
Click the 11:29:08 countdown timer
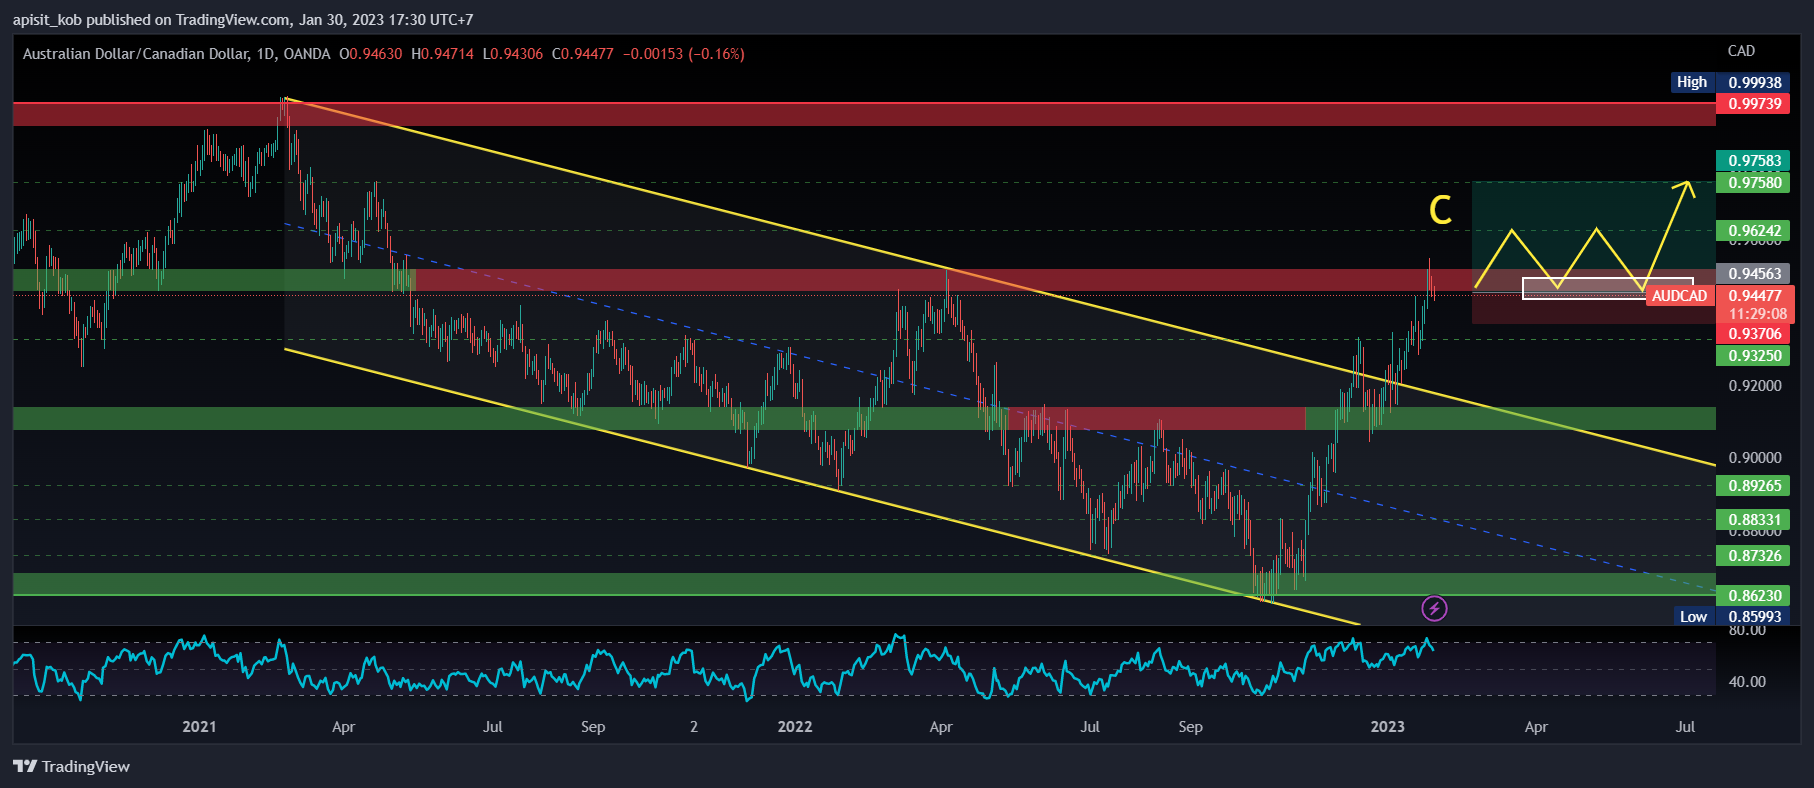click(x=1757, y=314)
